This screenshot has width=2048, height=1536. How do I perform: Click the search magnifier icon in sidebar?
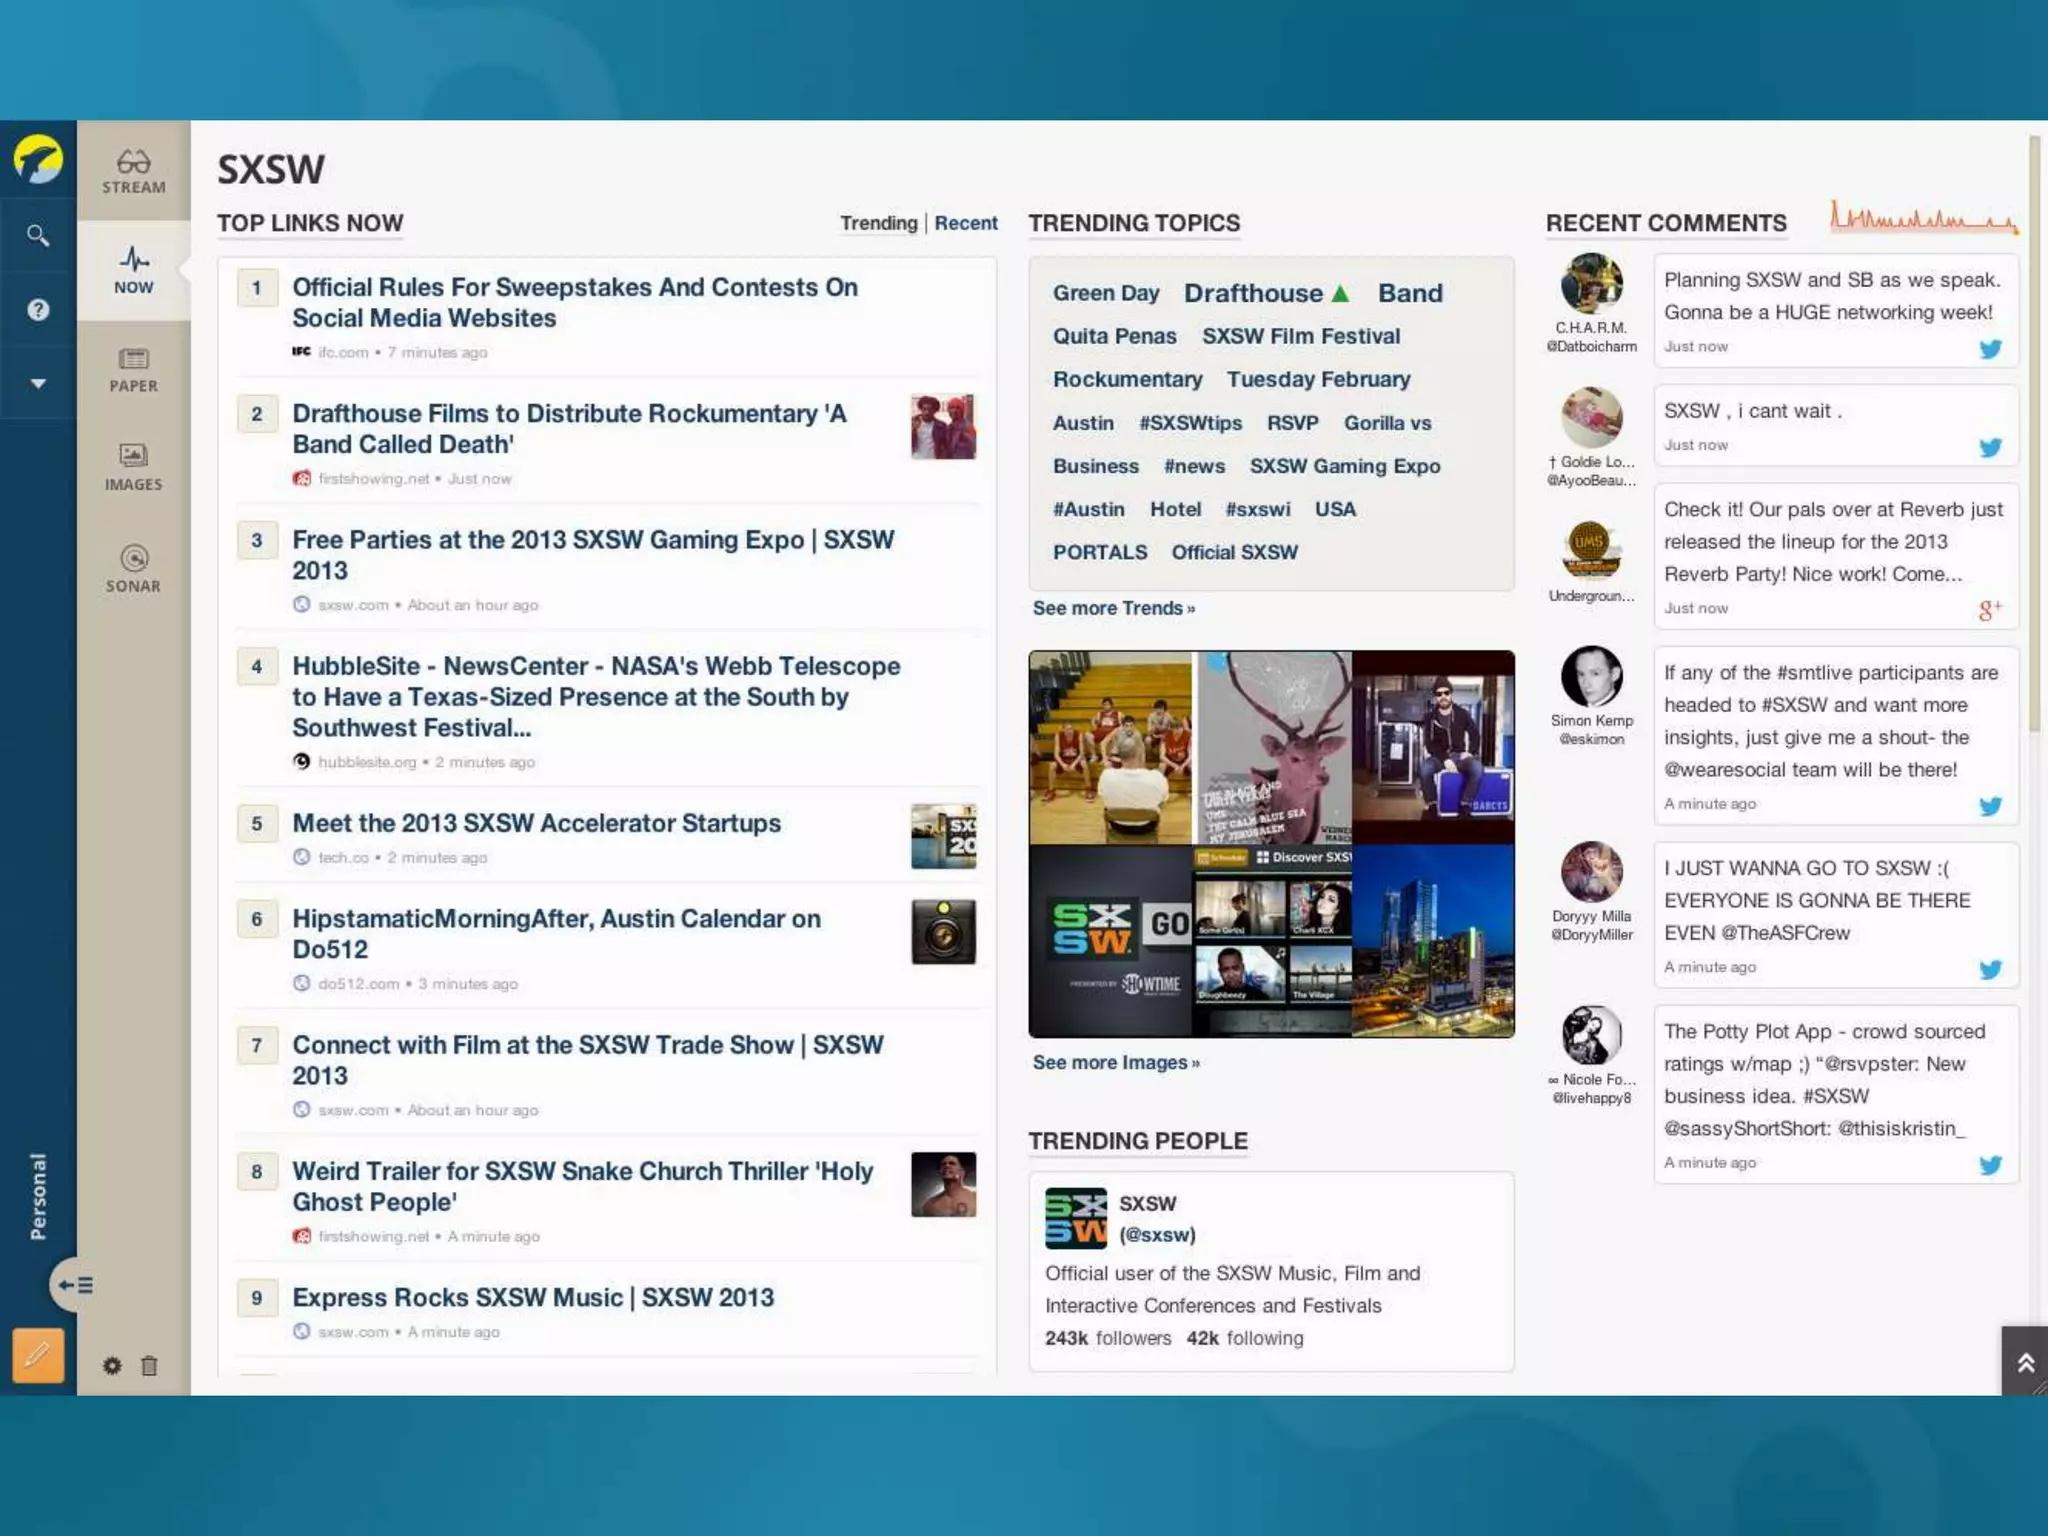38,236
